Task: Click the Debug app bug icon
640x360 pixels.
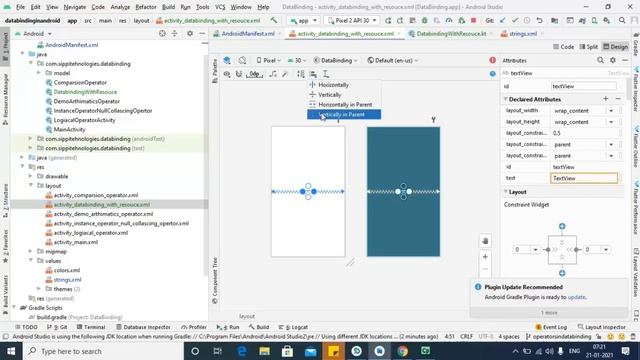Action: tap(424, 20)
